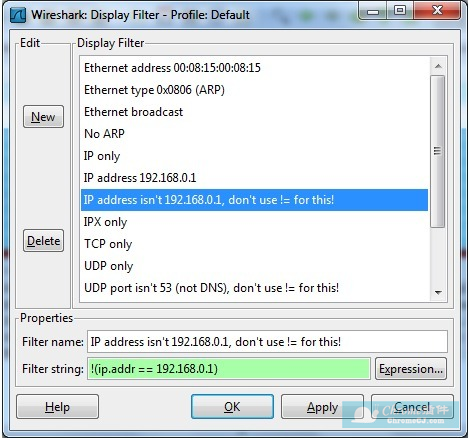The width and height of the screenshot is (469, 438).
Task: Focus the Filter name text field
Action: [267, 341]
